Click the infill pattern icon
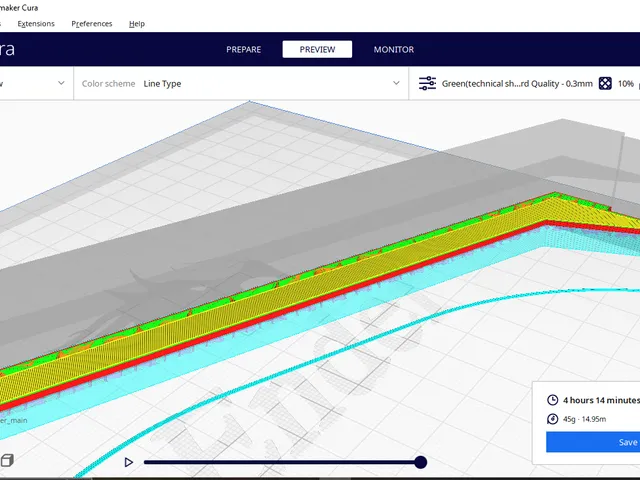640x480 pixels. point(605,83)
